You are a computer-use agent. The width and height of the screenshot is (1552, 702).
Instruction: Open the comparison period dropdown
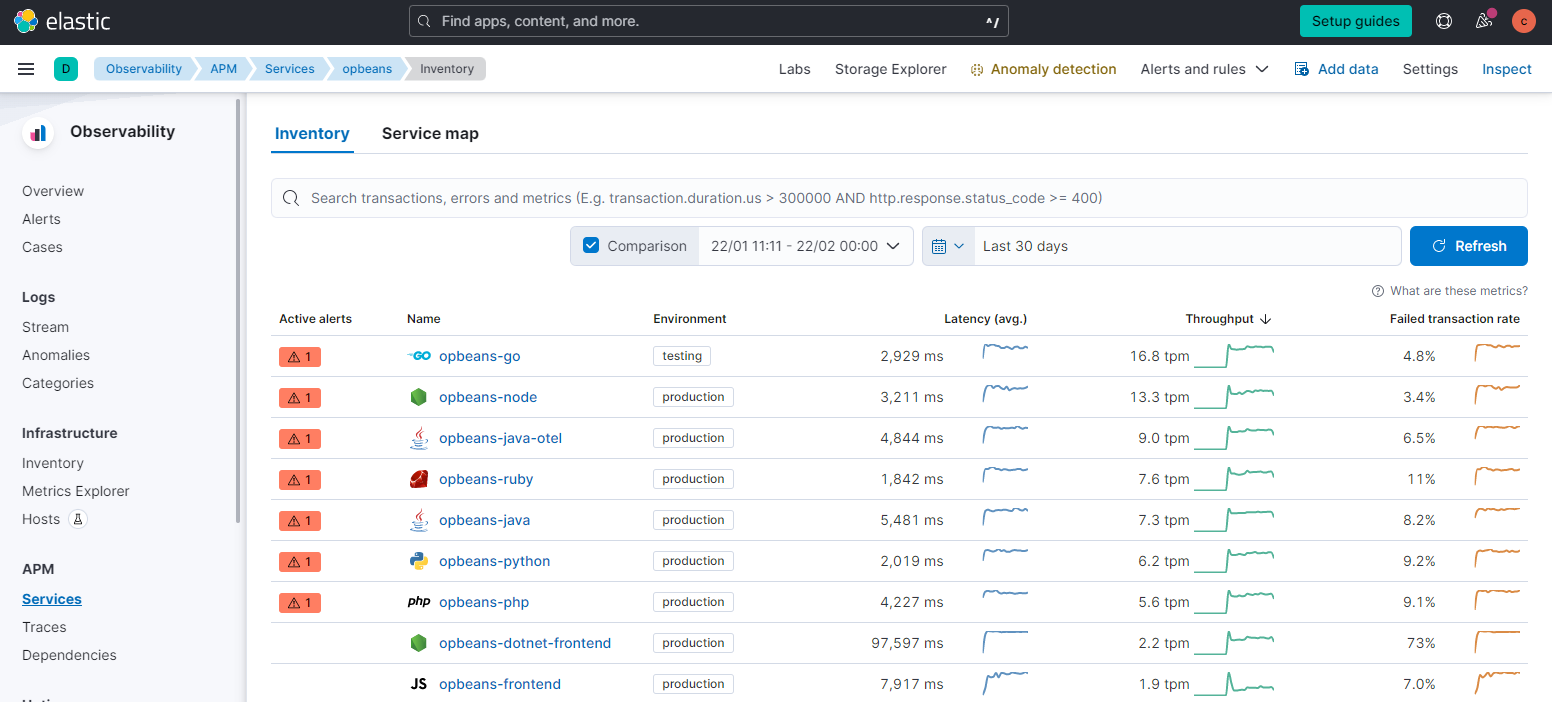pos(806,246)
